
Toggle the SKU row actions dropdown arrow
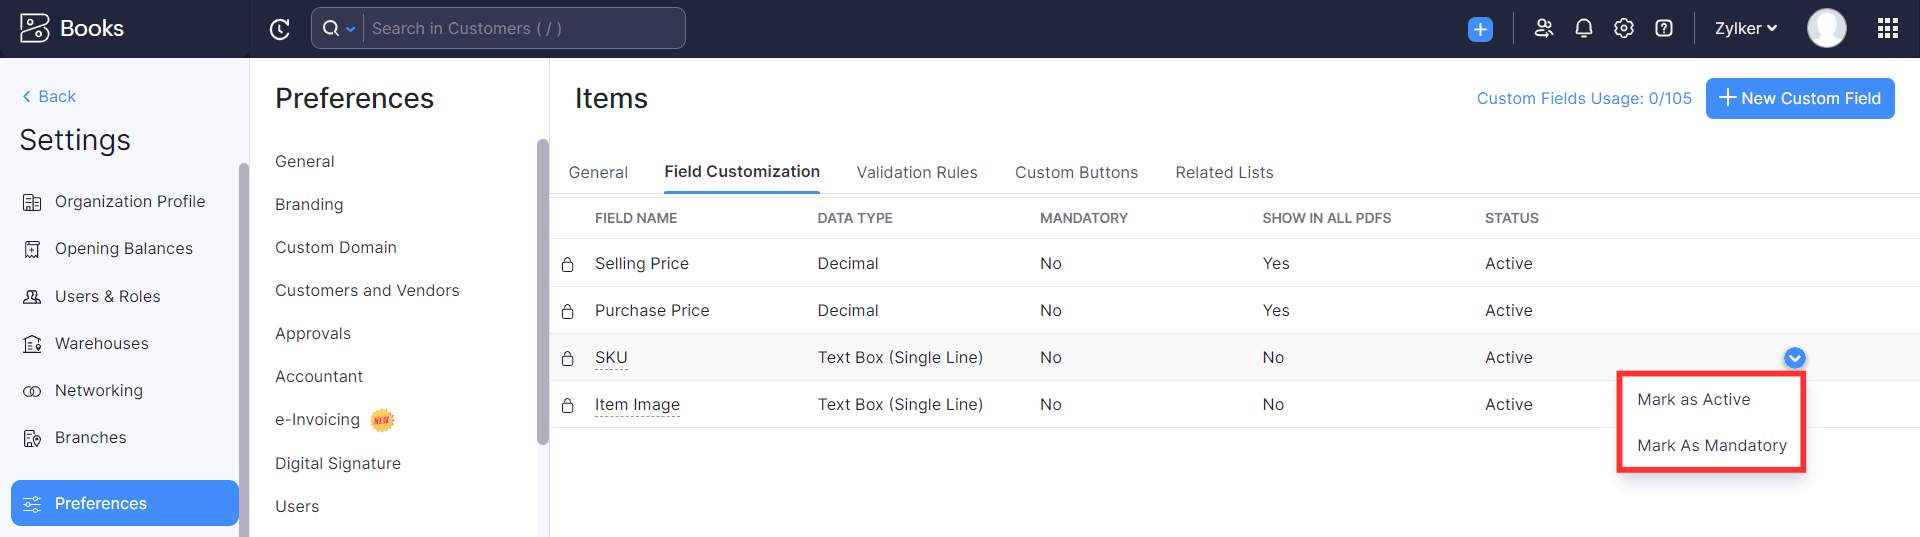tap(1795, 358)
